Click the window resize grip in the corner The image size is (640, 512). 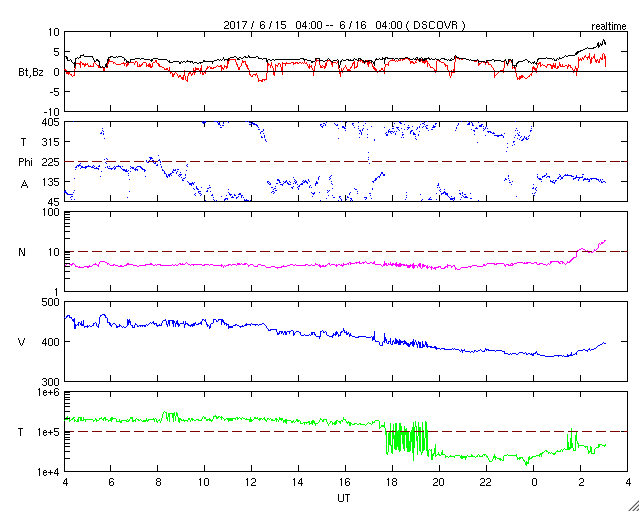(x=633, y=505)
